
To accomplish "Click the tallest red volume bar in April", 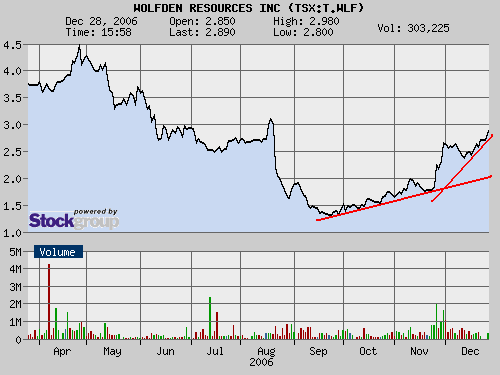I will pyautogui.click(x=49, y=302).
